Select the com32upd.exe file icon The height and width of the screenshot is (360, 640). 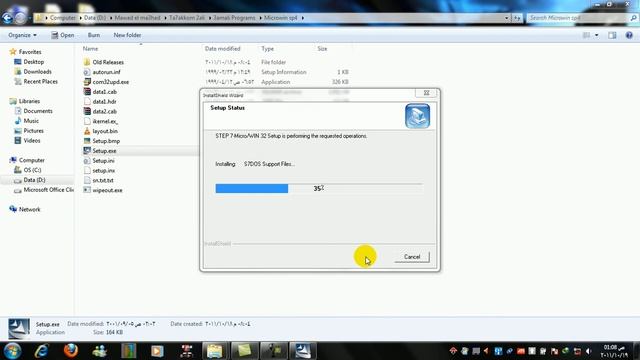87,82
